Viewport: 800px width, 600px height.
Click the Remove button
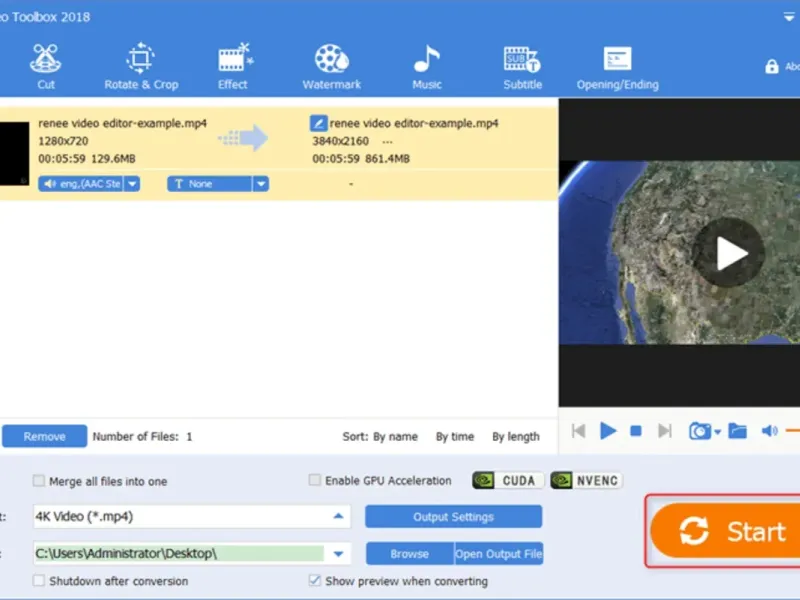(x=44, y=436)
